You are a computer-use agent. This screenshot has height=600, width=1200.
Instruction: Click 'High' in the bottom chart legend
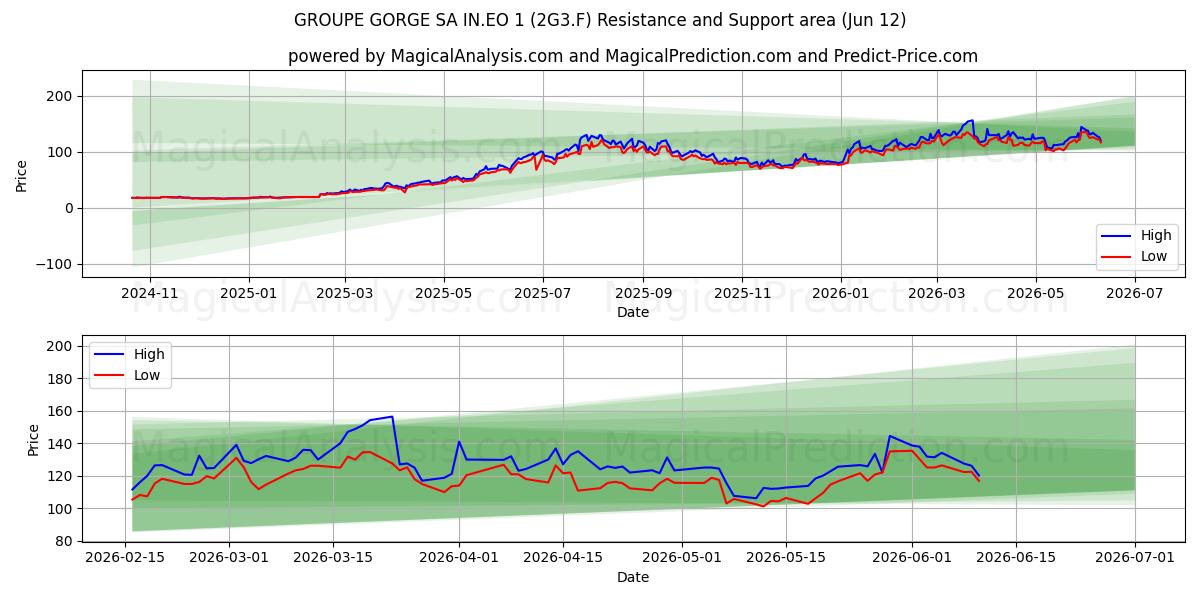pos(150,354)
